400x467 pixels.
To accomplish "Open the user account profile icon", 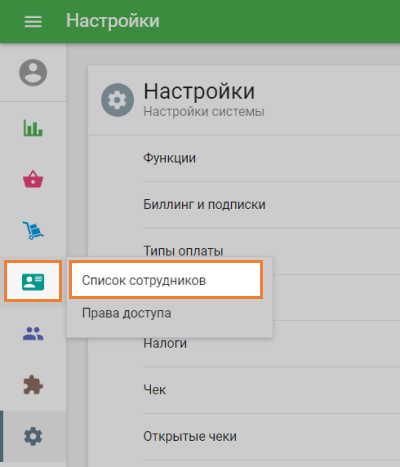I will tap(33, 73).
